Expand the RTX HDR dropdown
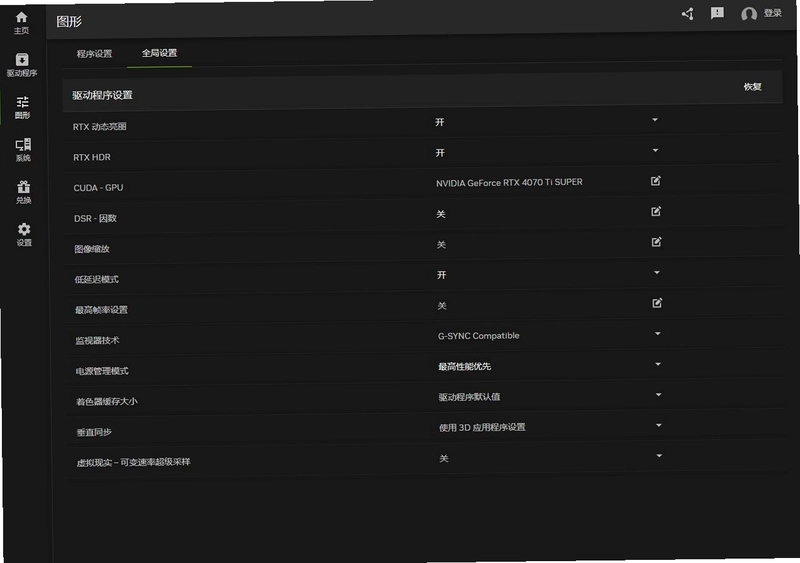 coord(656,150)
